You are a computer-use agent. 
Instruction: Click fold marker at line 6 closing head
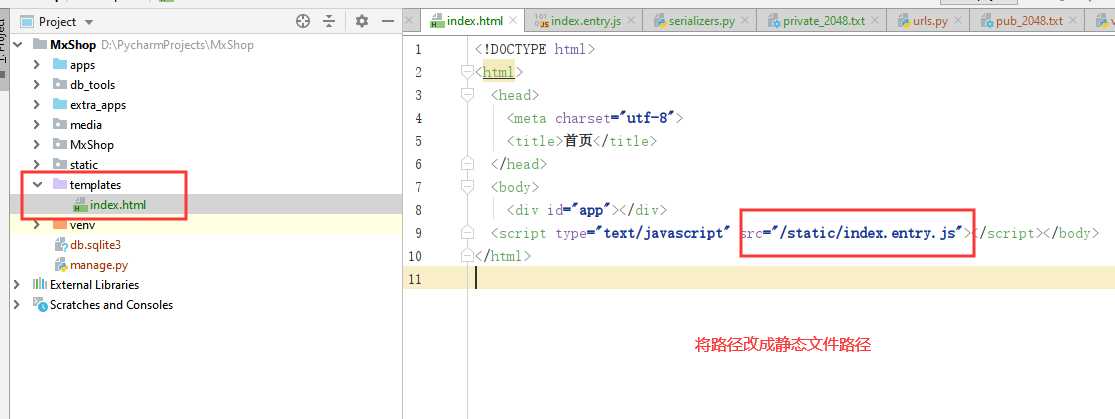(467, 164)
